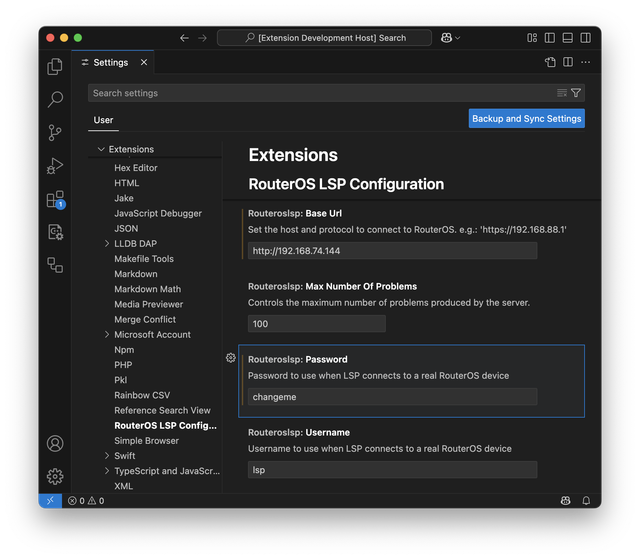640x559 pixels.
Task: Click the Max Number Of Problems field
Action: pyautogui.click(x=316, y=324)
